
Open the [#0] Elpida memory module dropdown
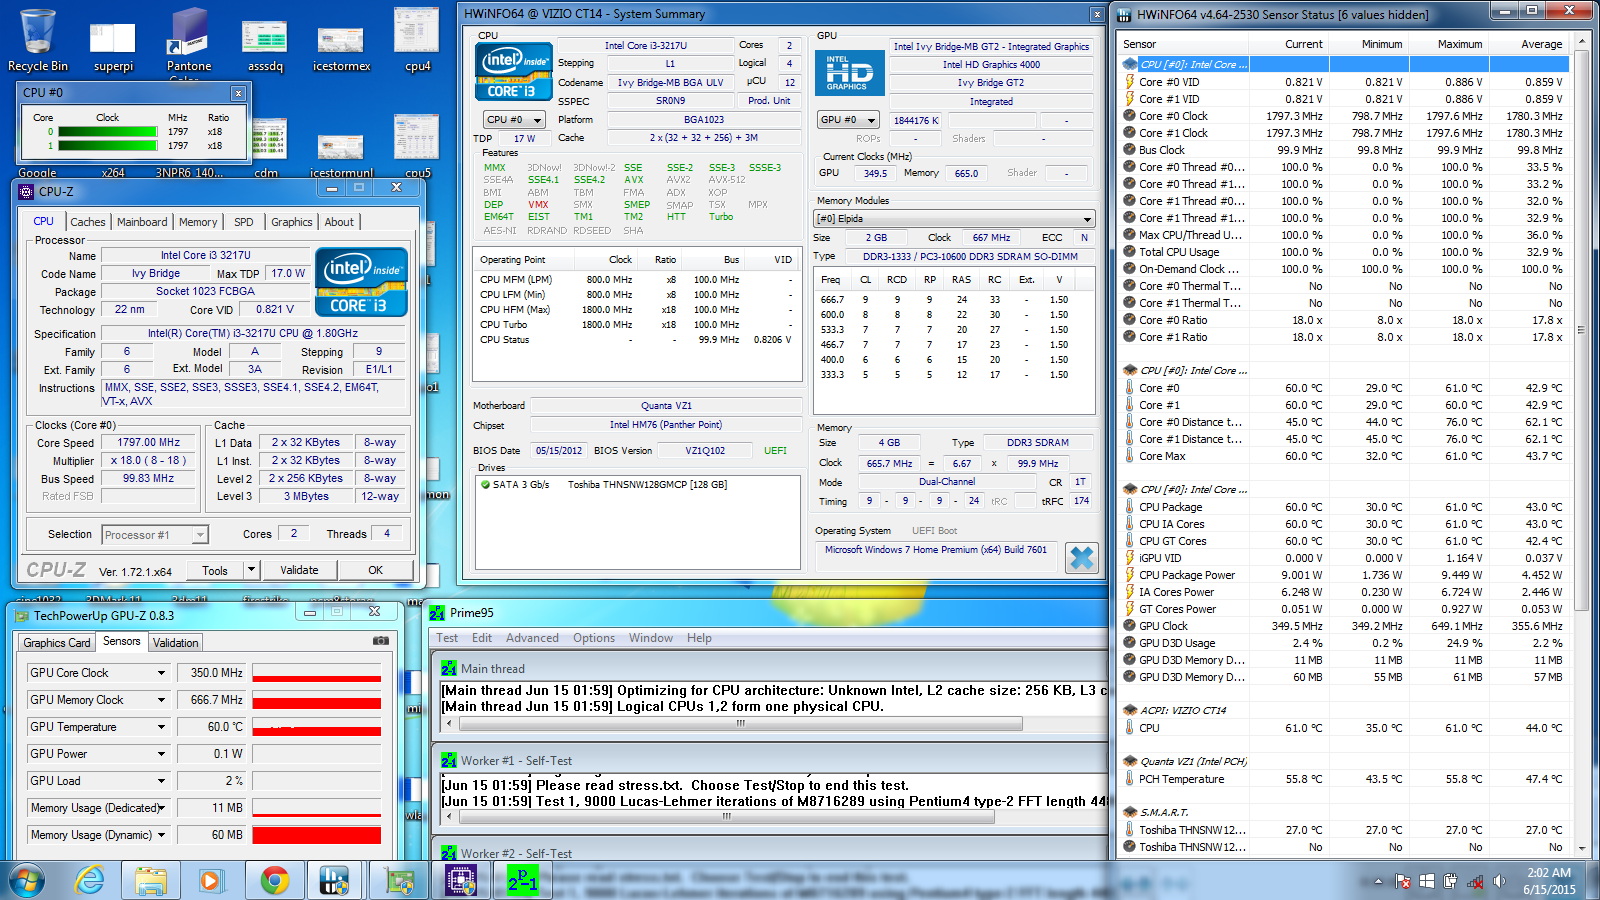click(954, 219)
